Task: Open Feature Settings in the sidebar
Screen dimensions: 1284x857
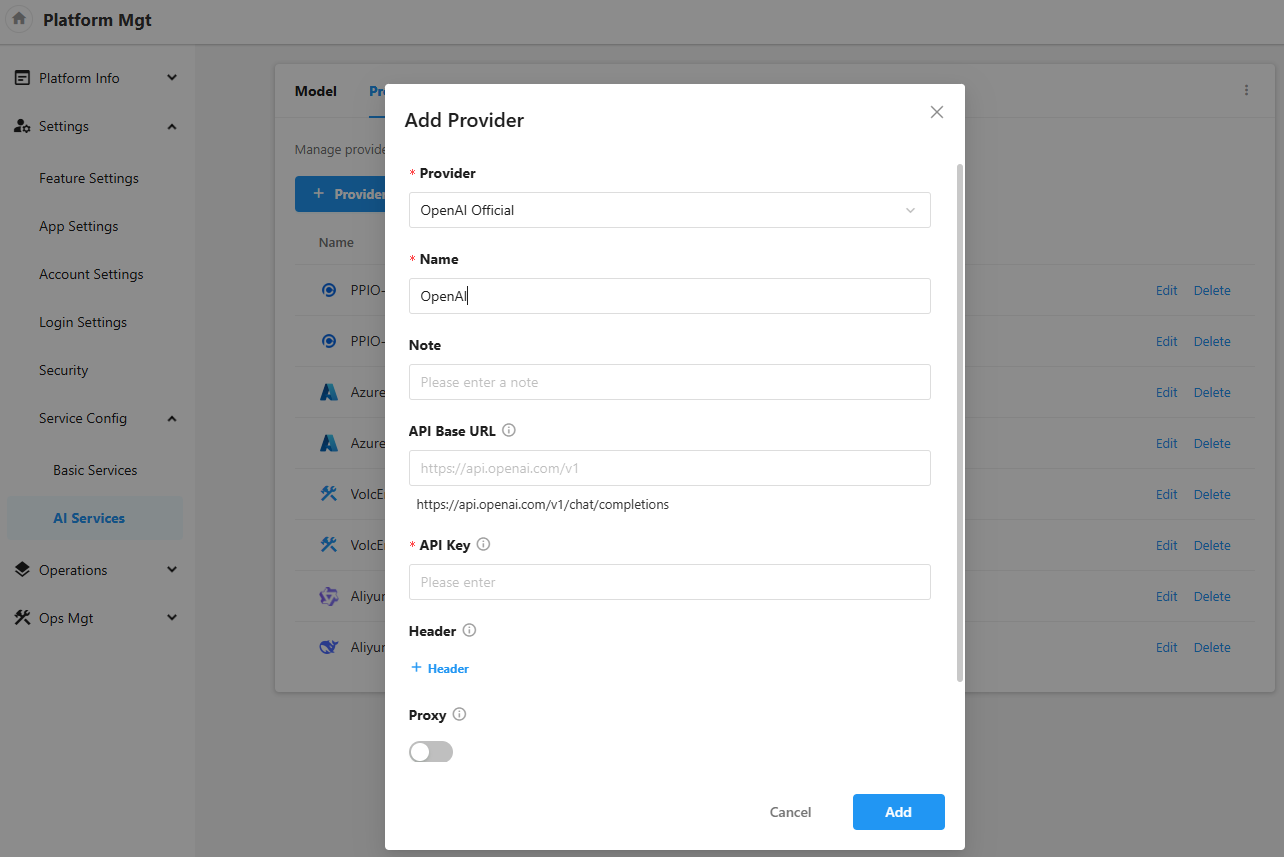Action: (89, 178)
